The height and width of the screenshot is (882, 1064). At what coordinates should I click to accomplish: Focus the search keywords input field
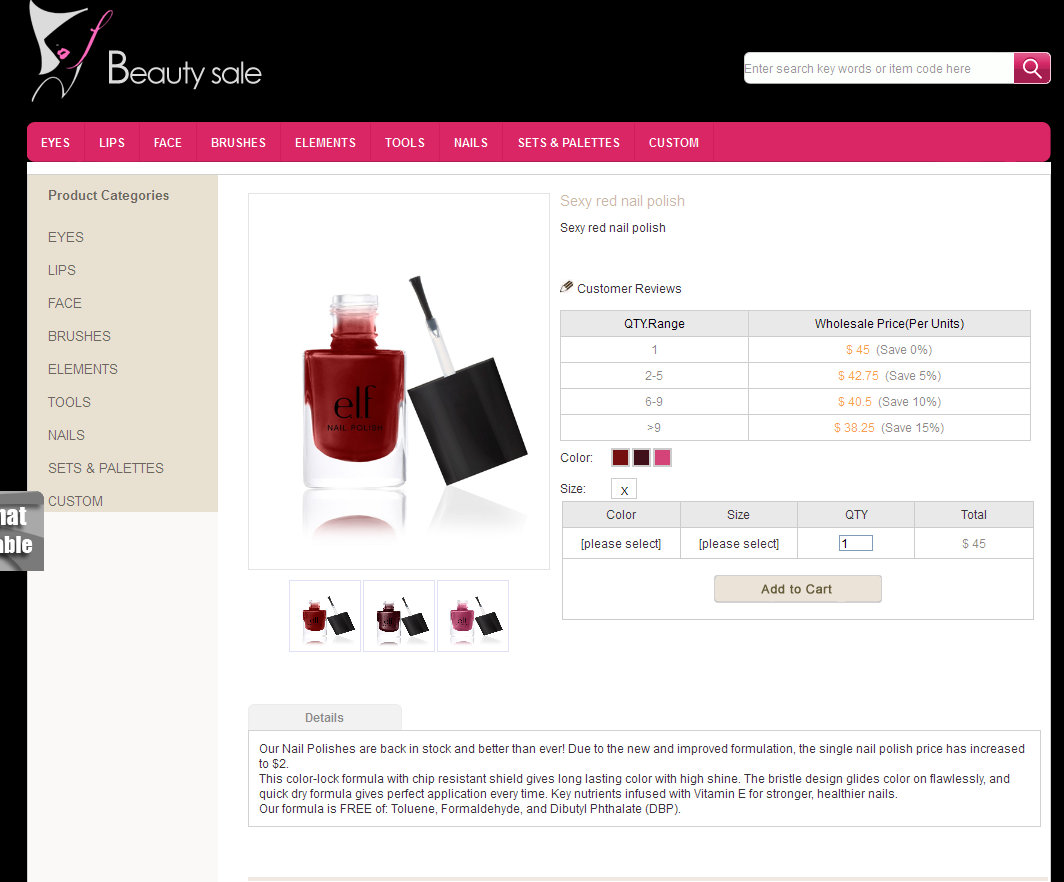879,68
